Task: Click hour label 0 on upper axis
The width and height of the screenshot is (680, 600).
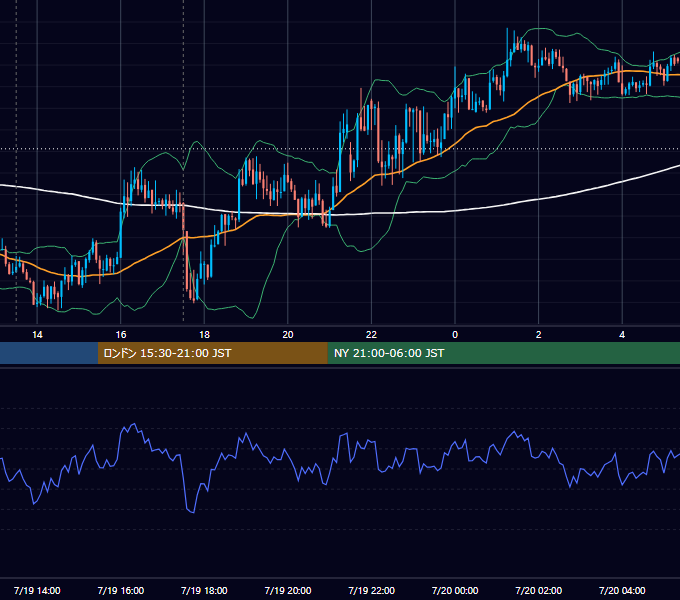Action: point(455,334)
